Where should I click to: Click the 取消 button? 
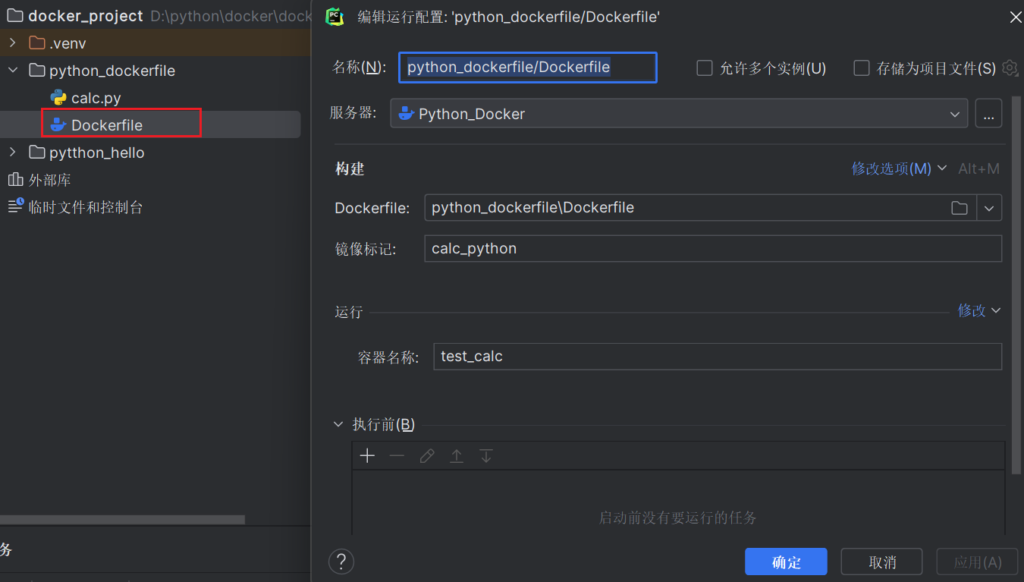coord(881,562)
